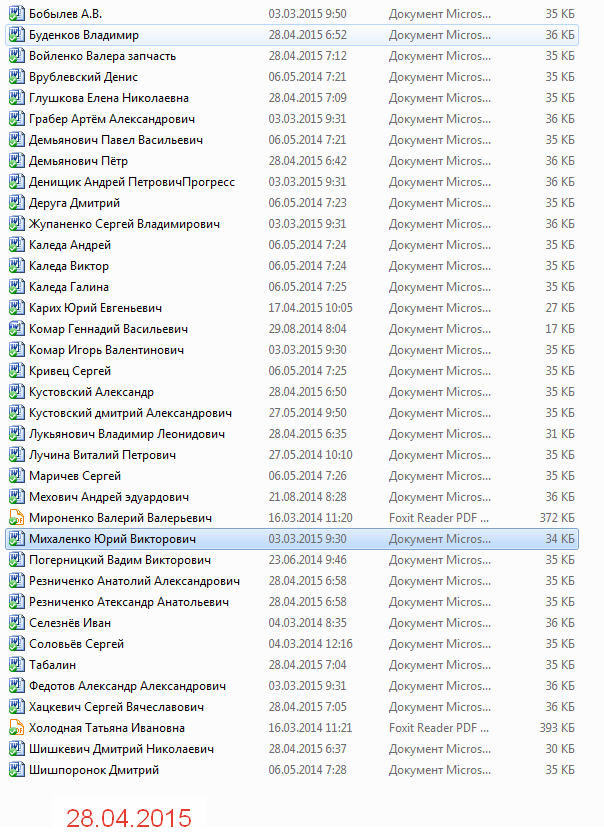Click the Word icon next to Табалин

pyautogui.click(x=15, y=665)
